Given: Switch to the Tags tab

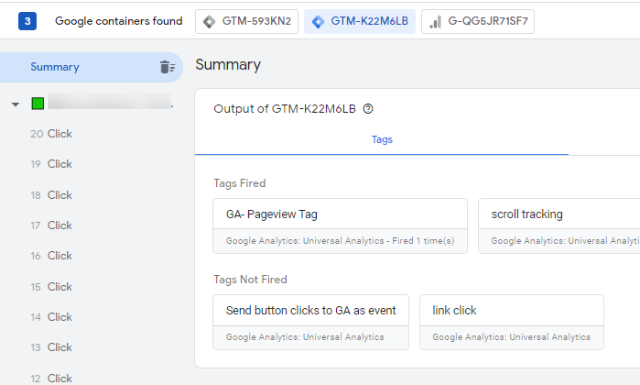Looking at the screenshot, I should click(382, 140).
